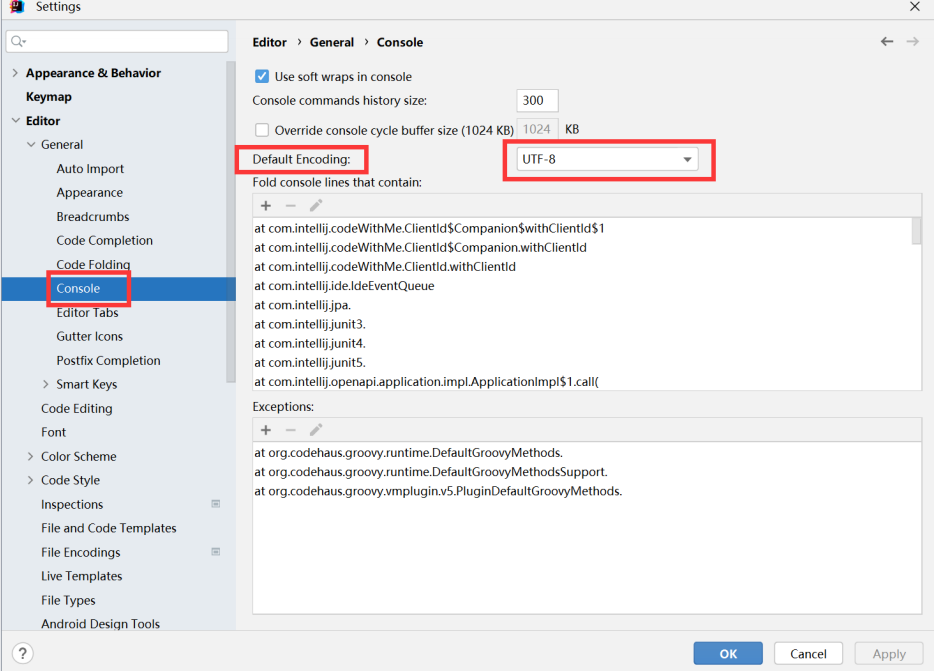The image size is (934, 671).
Task: Select ClientId.withClientId fold line
Action: pos(385,266)
